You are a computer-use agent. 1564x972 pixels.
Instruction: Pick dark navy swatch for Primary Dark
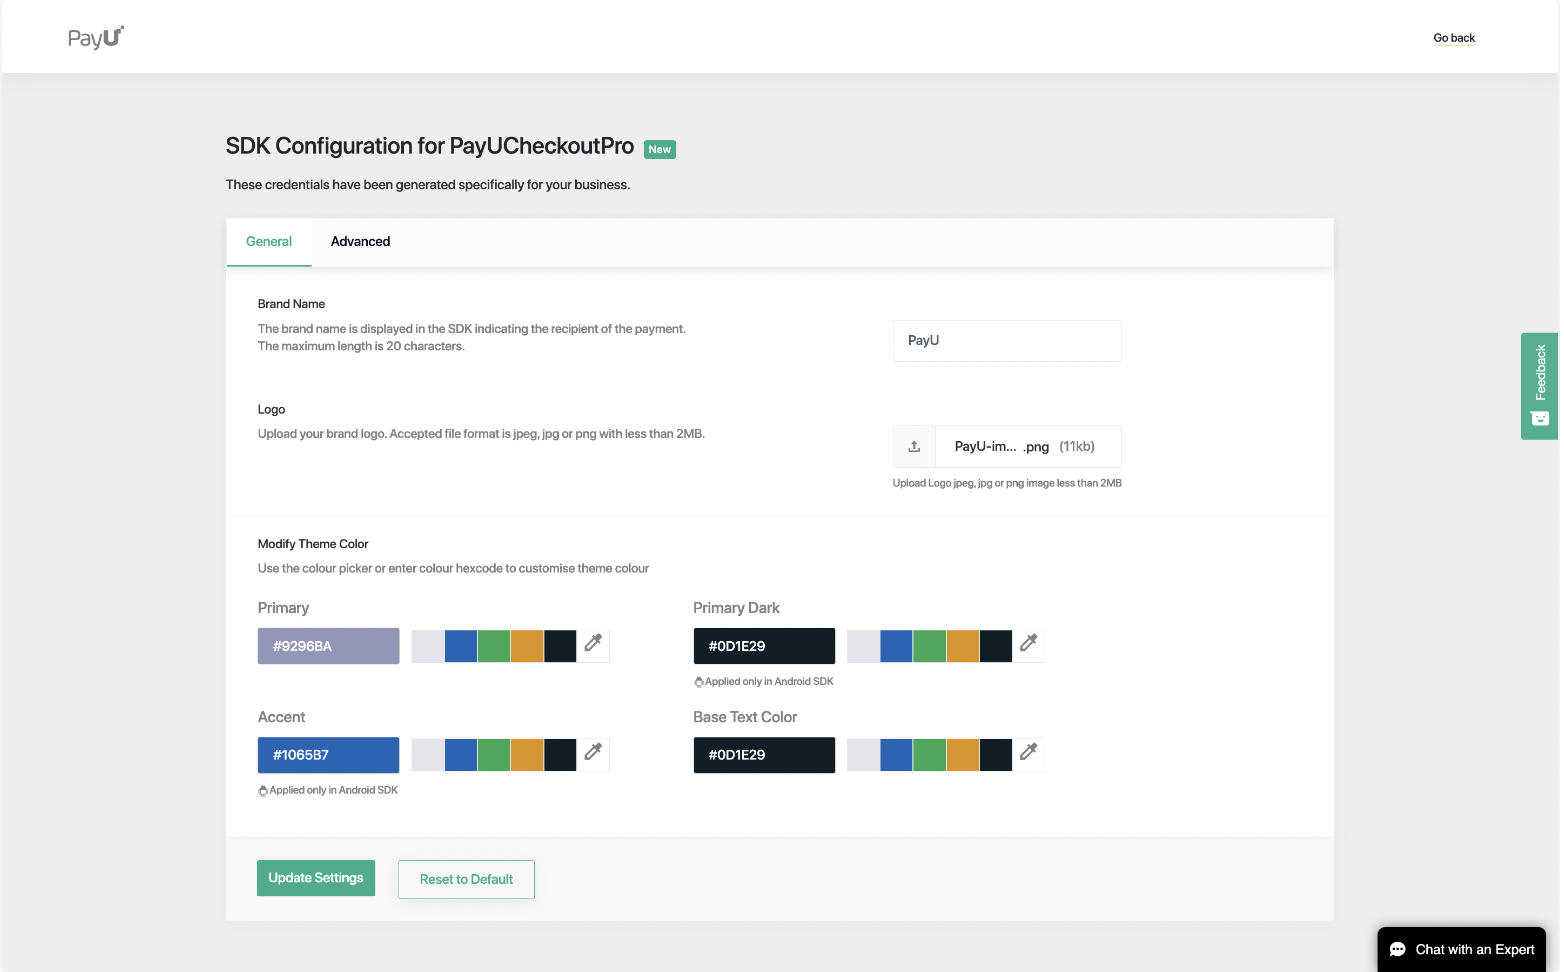point(996,646)
